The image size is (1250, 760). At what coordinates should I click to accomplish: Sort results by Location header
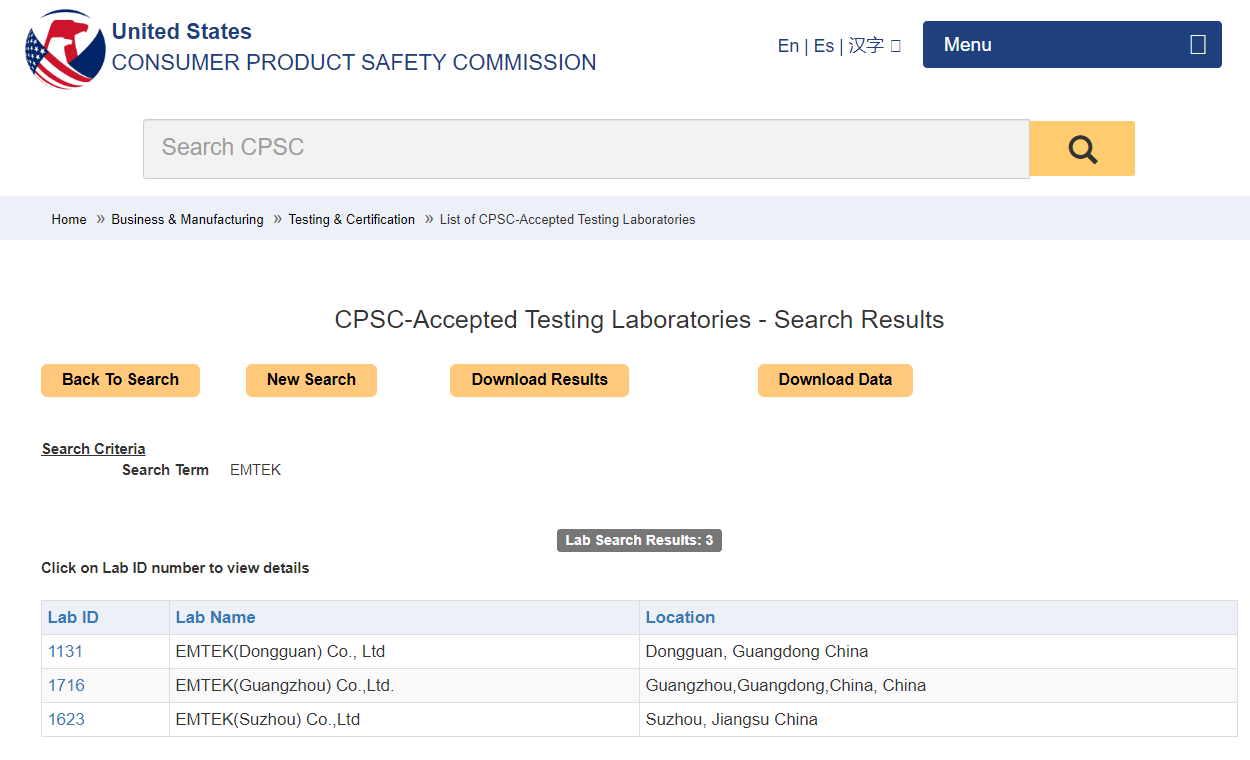click(680, 618)
